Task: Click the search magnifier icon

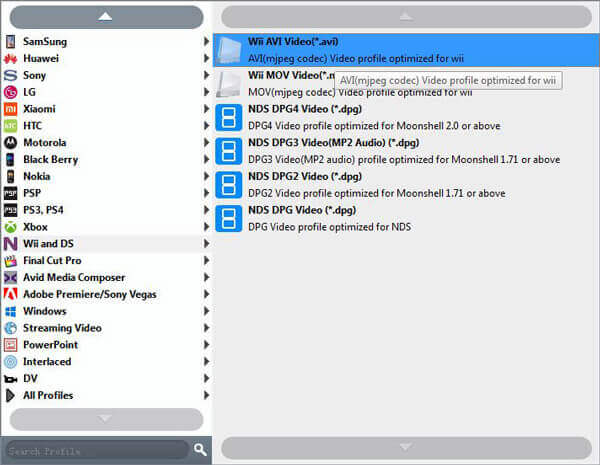Action: (200, 449)
